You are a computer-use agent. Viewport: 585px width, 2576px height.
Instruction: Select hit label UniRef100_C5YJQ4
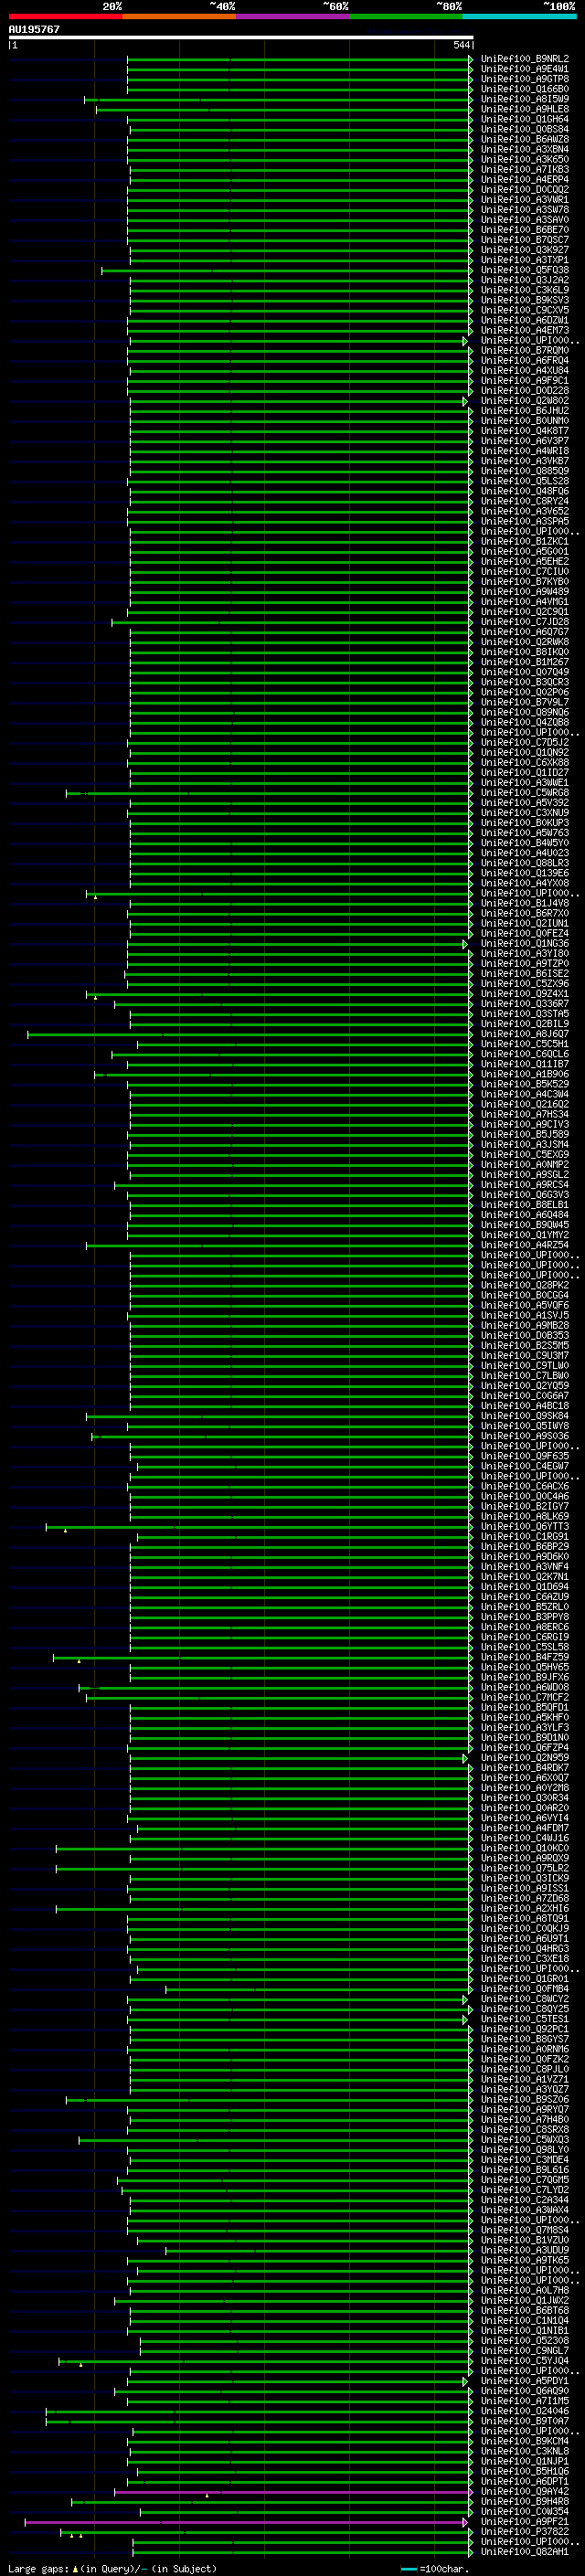524,2361
